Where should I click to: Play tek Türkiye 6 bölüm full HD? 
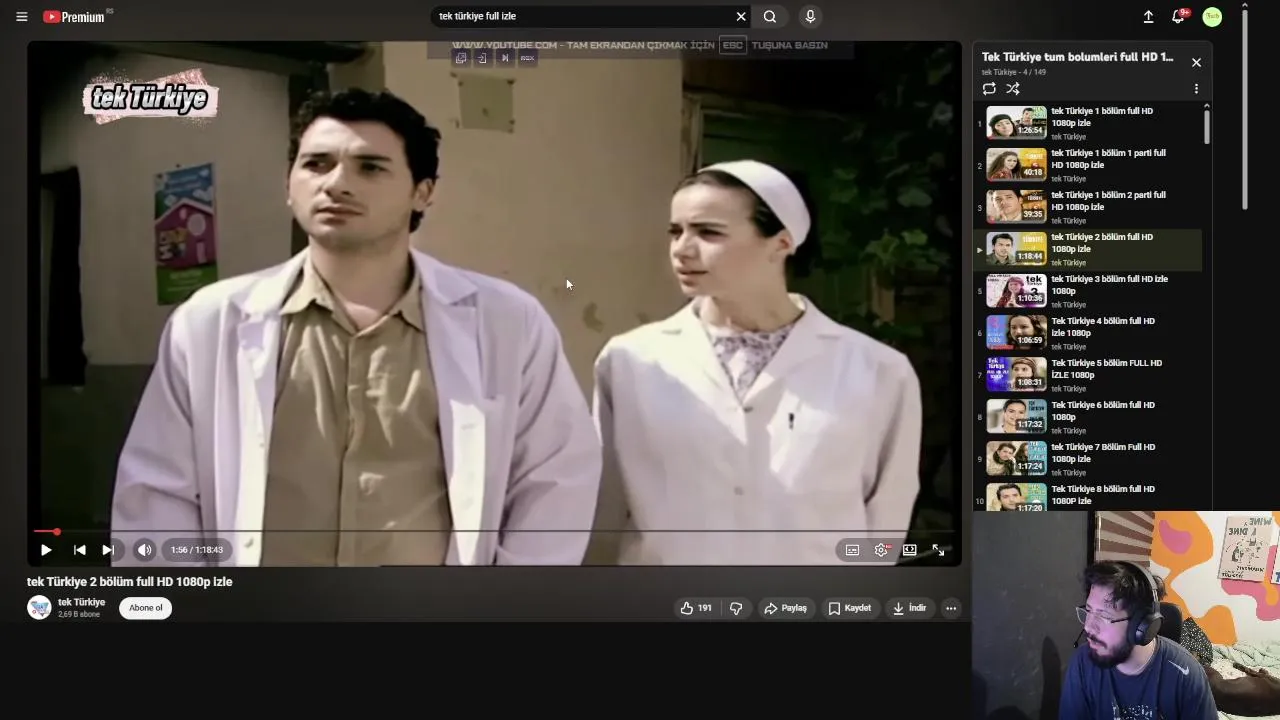point(1088,417)
